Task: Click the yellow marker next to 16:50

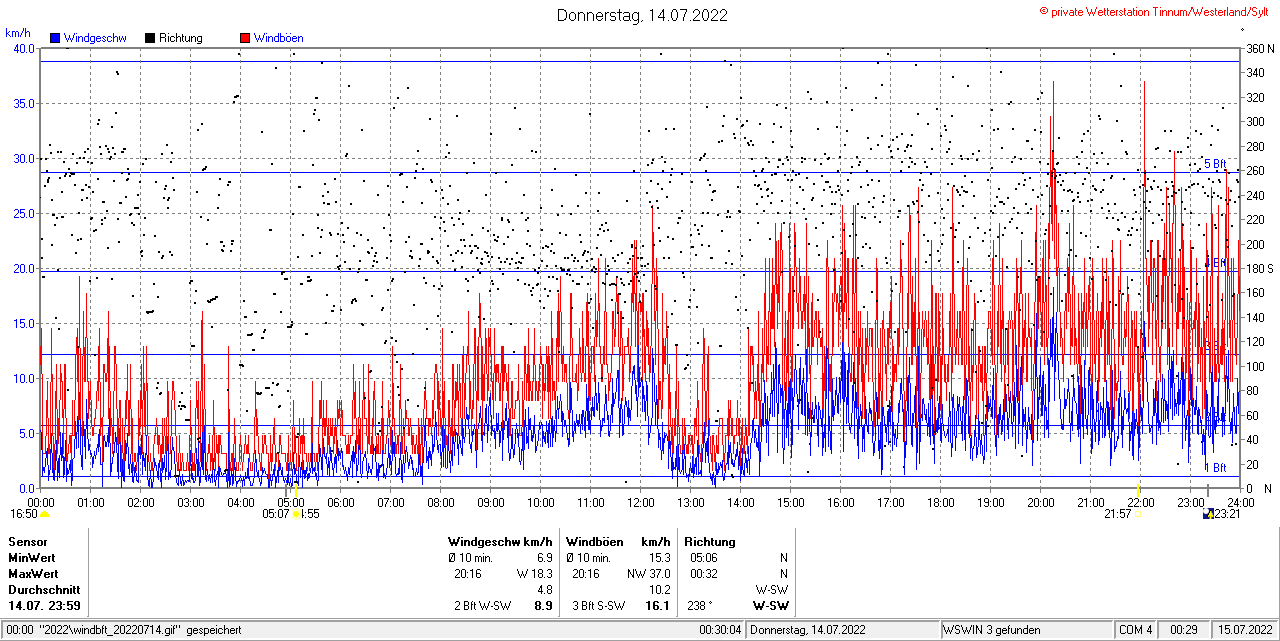Action: coord(44,514)
